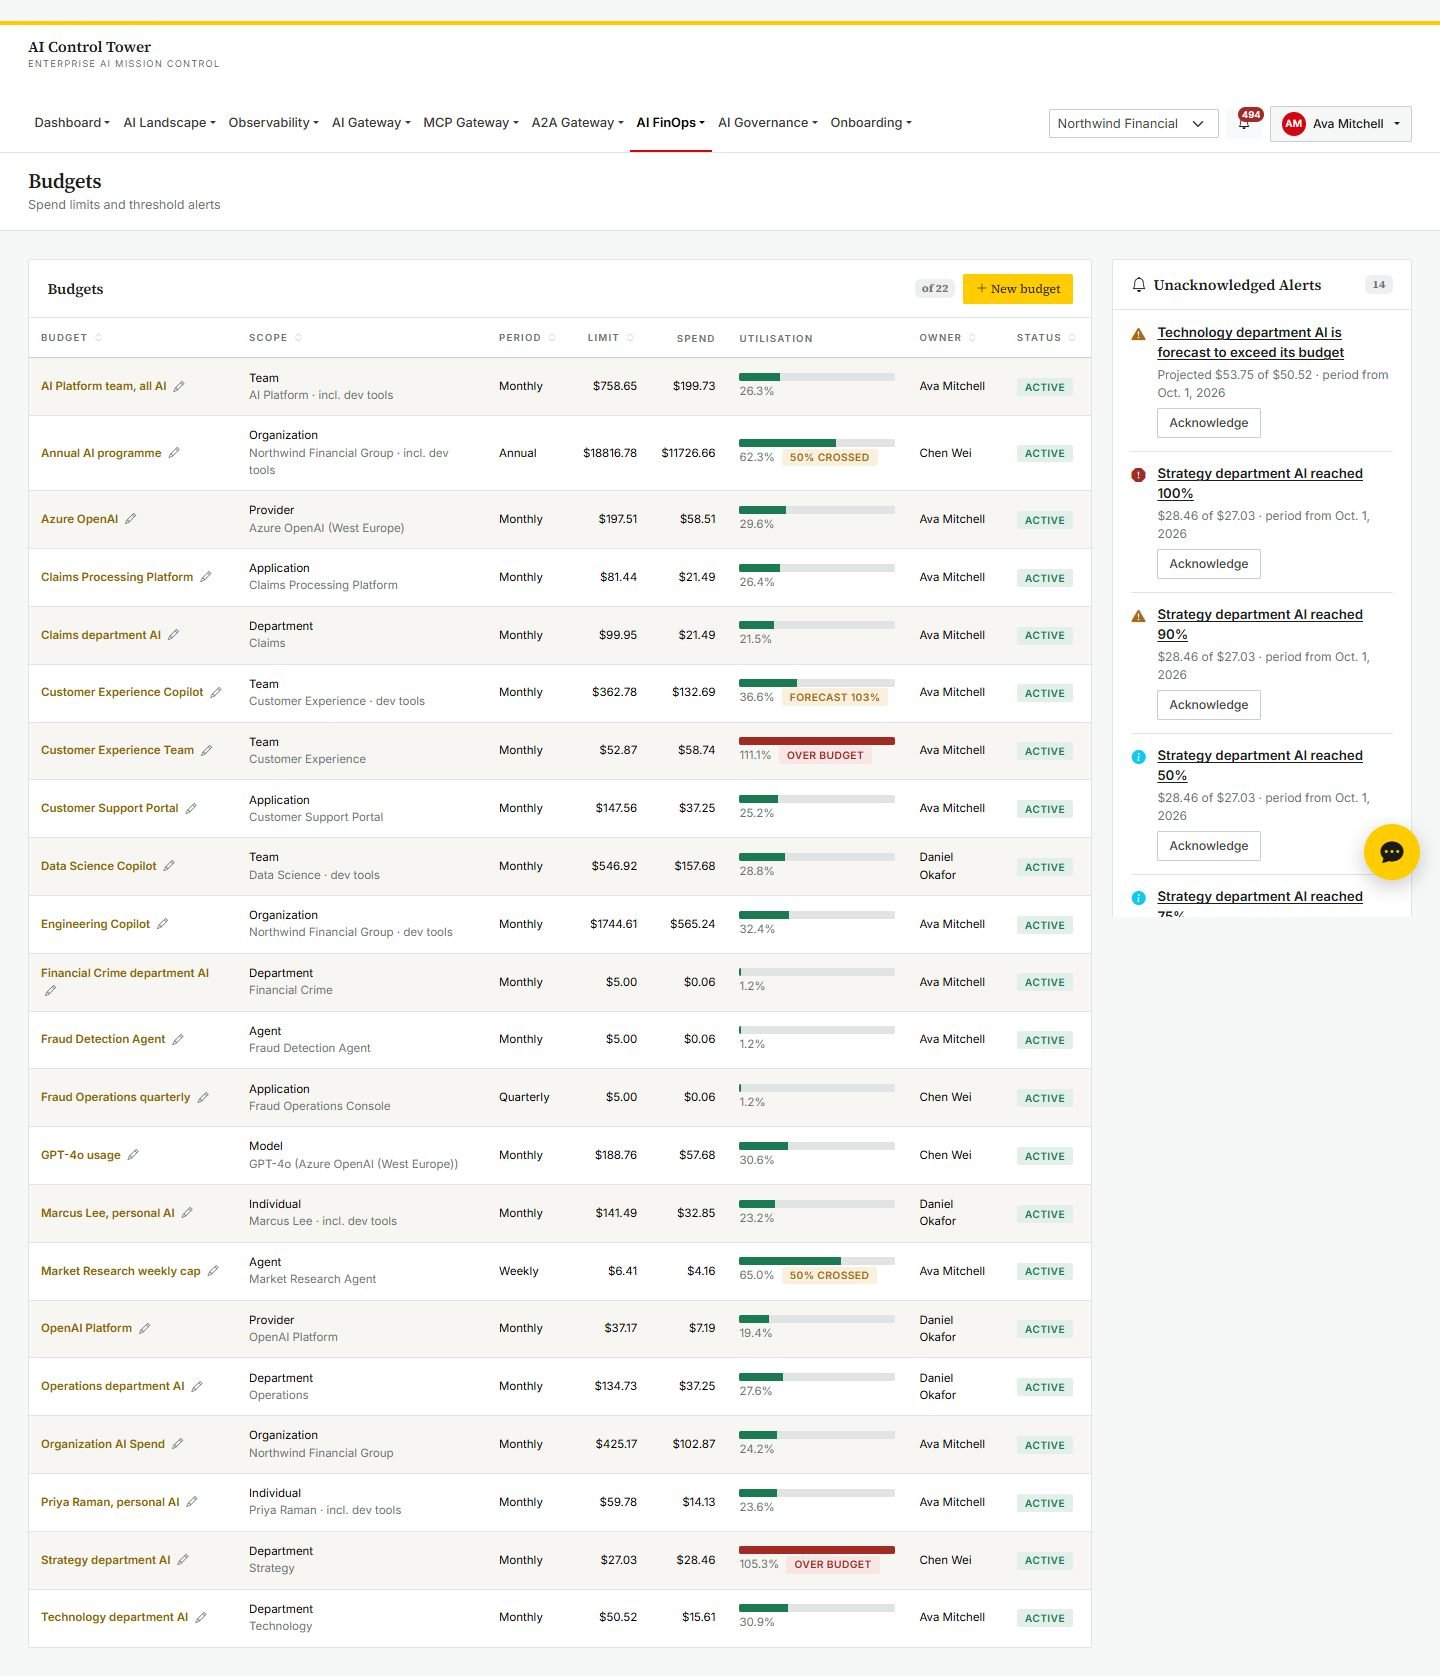This screenshot has width=1440, height=1676.
Task: Open the Northwind Financial organization dropdown
Action: [x=1133, y=124]
